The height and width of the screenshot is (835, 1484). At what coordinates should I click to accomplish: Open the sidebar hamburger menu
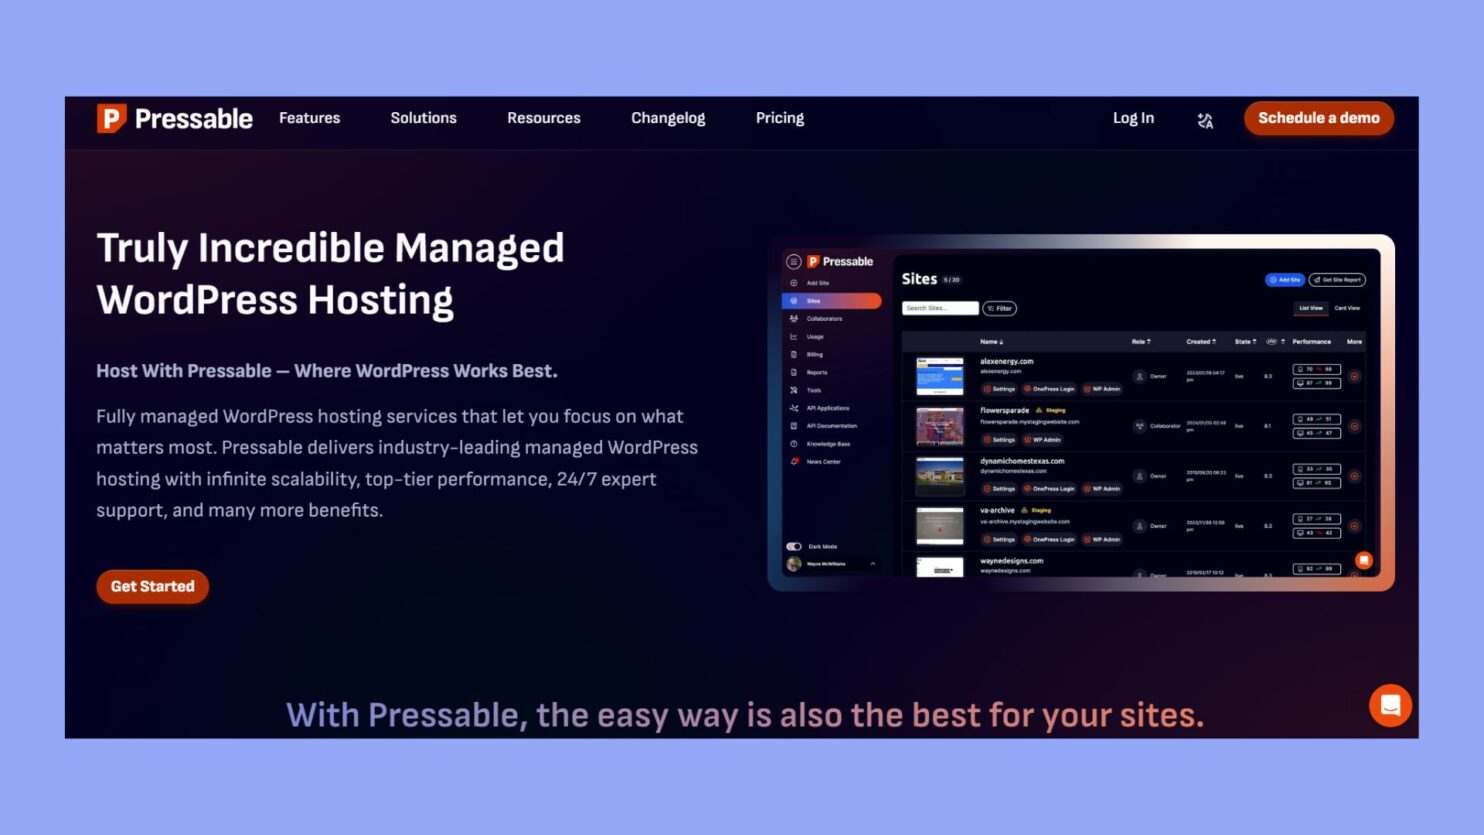(x=793, y=262)
